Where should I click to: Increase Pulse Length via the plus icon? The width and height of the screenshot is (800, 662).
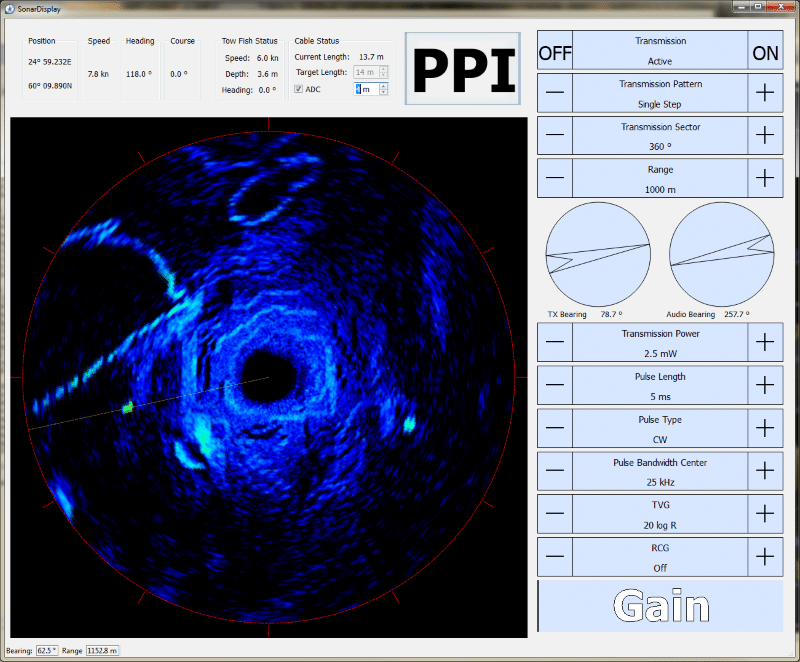pos(766,384)
